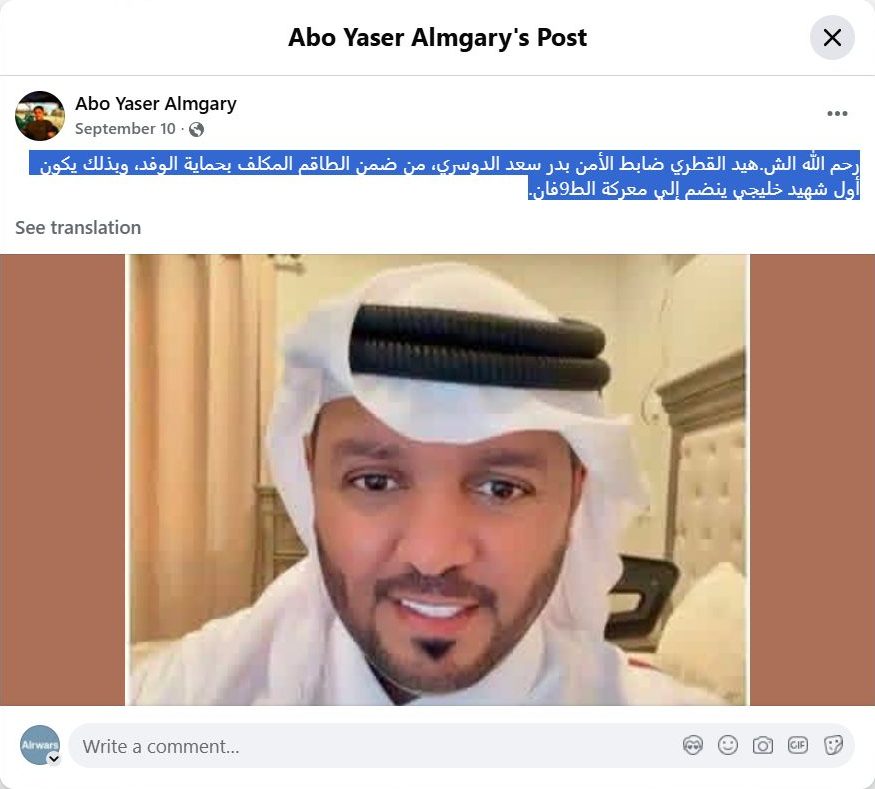This screenshot has width=875, height=789.
Task: Open the three-dots post options menu
Action: 837,113
